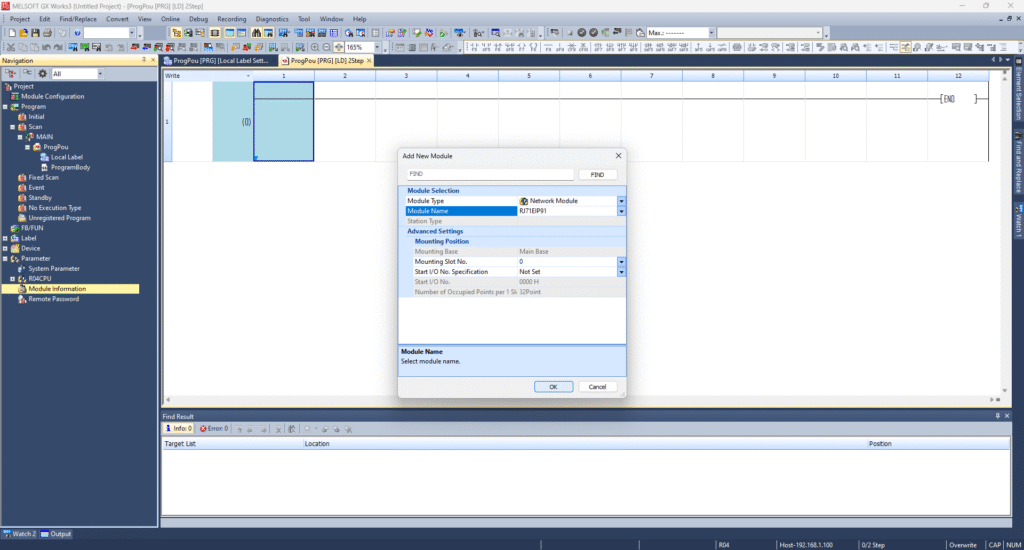Click the END instruction in ladder editor
Screen dimensions: 1024x550
click(x=958, y=99)
